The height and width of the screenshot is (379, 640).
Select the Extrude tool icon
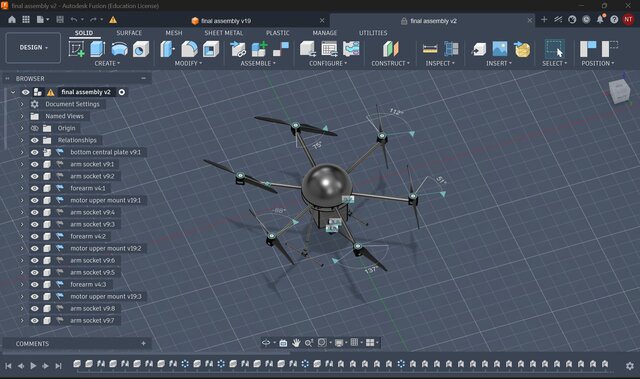pyautogui.click(x=98, y=49)
